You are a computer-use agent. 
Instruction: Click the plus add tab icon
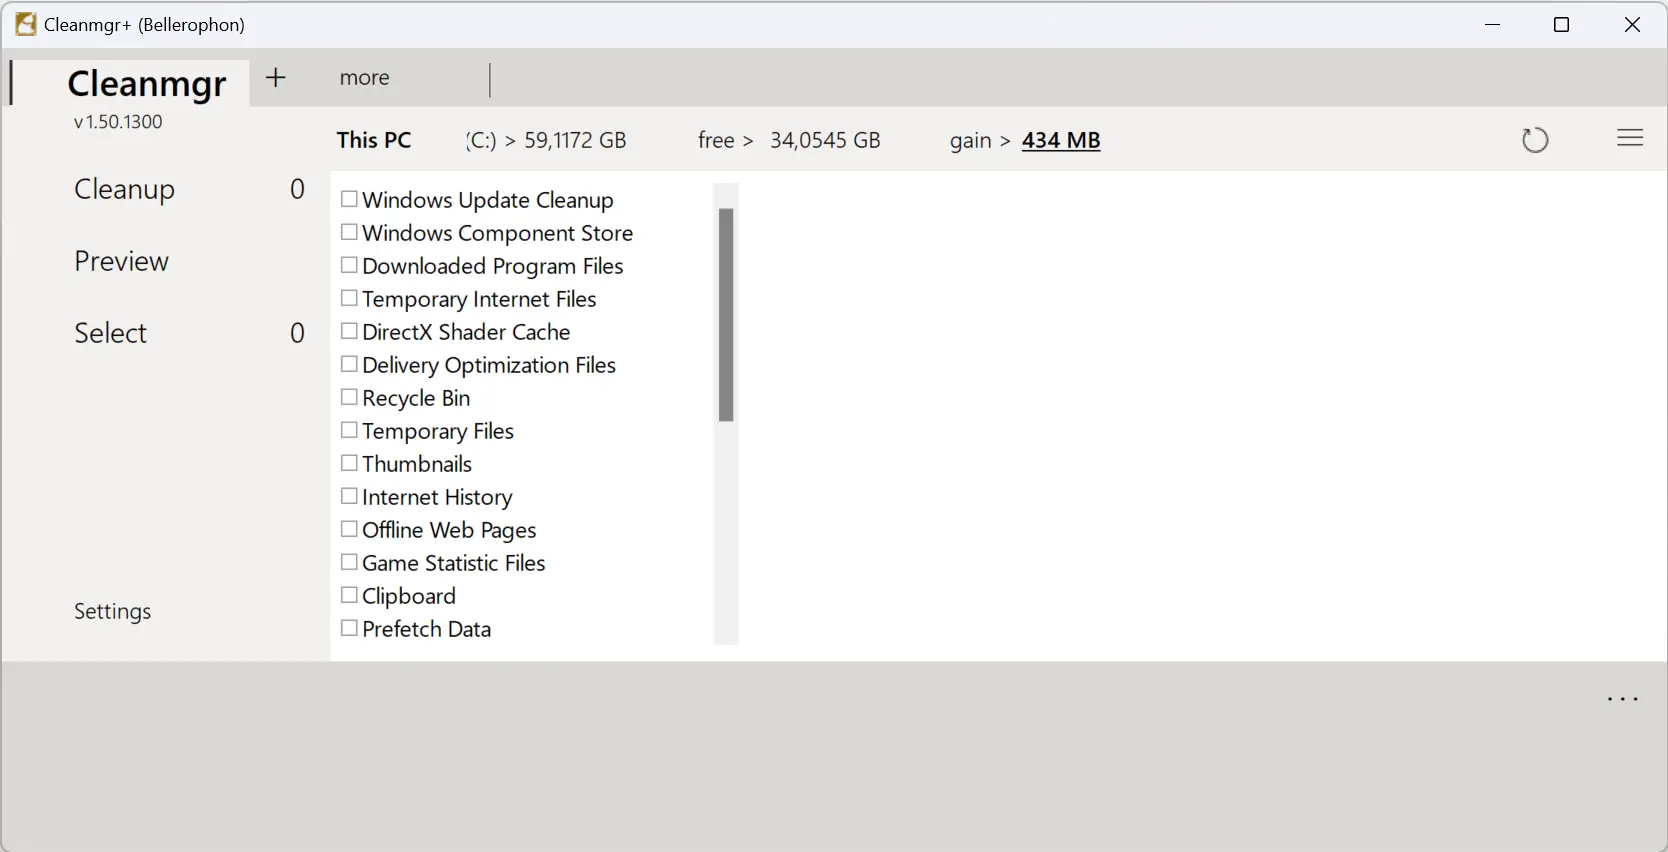pyautogui.click(x=276, y=77)
